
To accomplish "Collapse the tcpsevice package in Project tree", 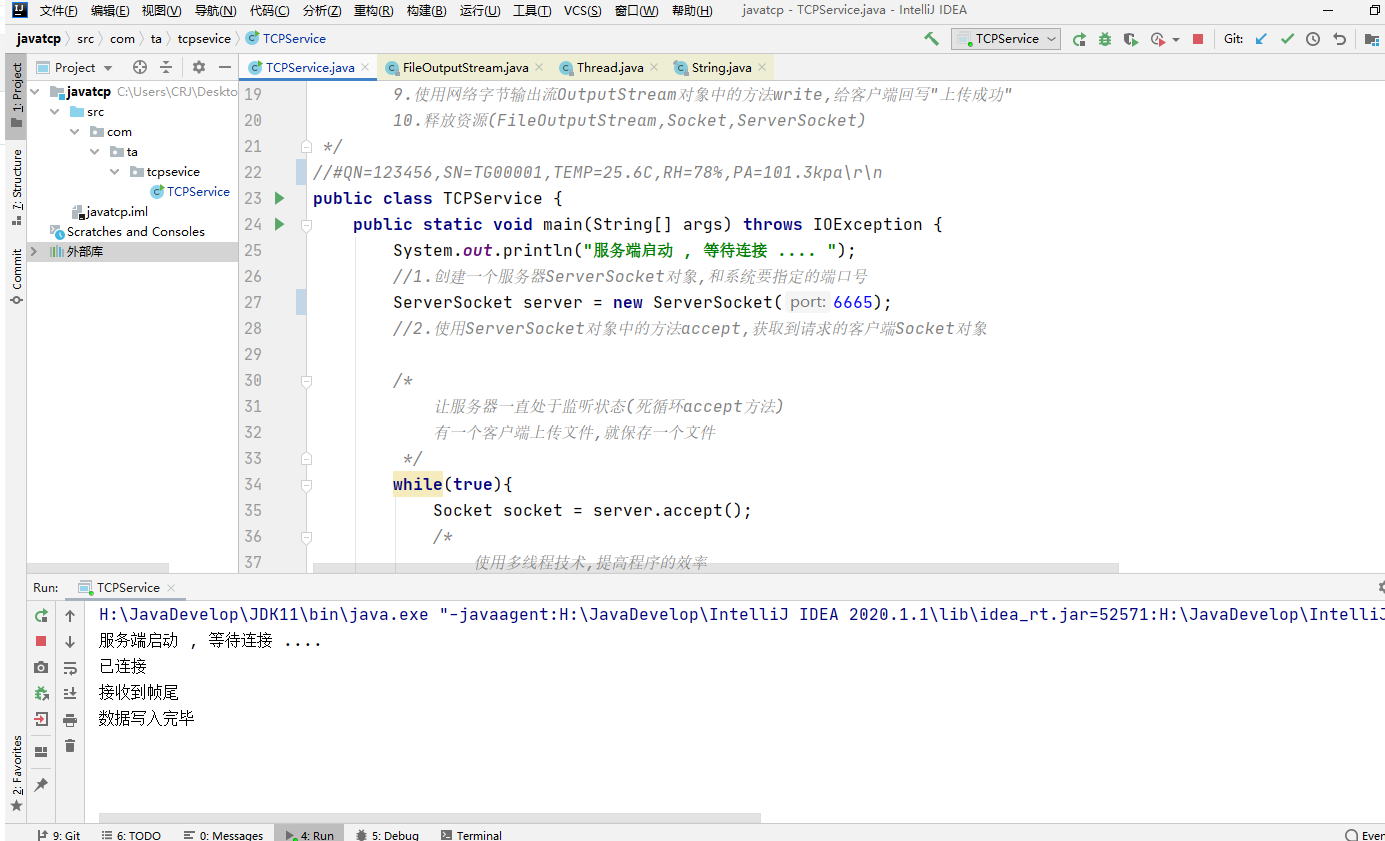I will pos(113,171).
